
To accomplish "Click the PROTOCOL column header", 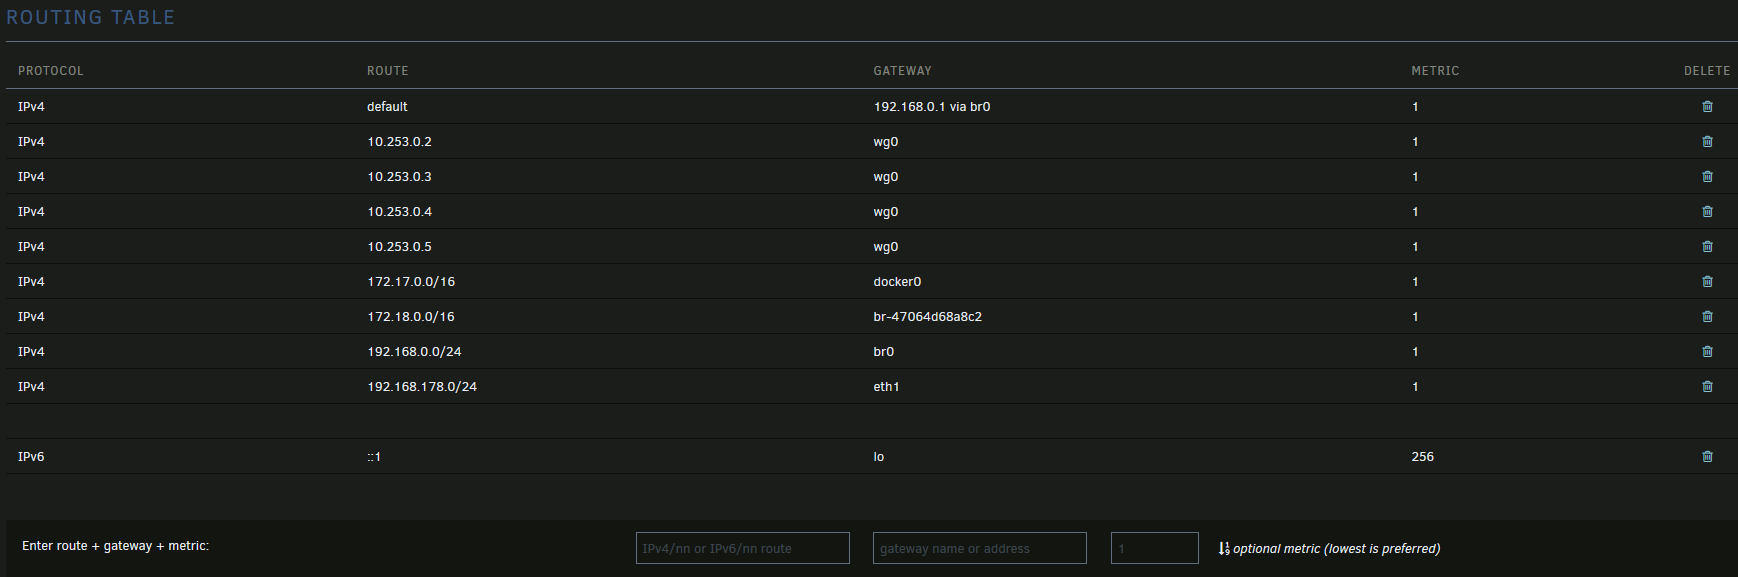I will click(x=51, y=71).
